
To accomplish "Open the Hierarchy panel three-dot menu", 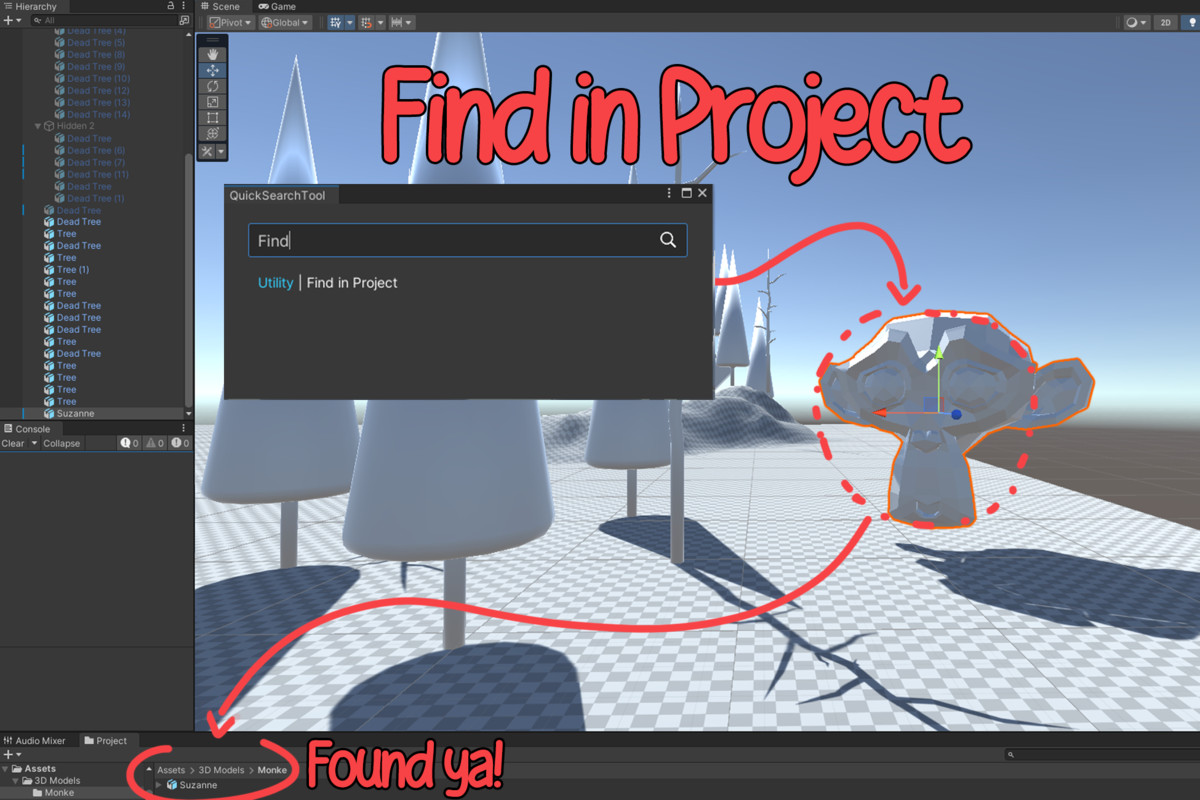I will pos(185,6).
